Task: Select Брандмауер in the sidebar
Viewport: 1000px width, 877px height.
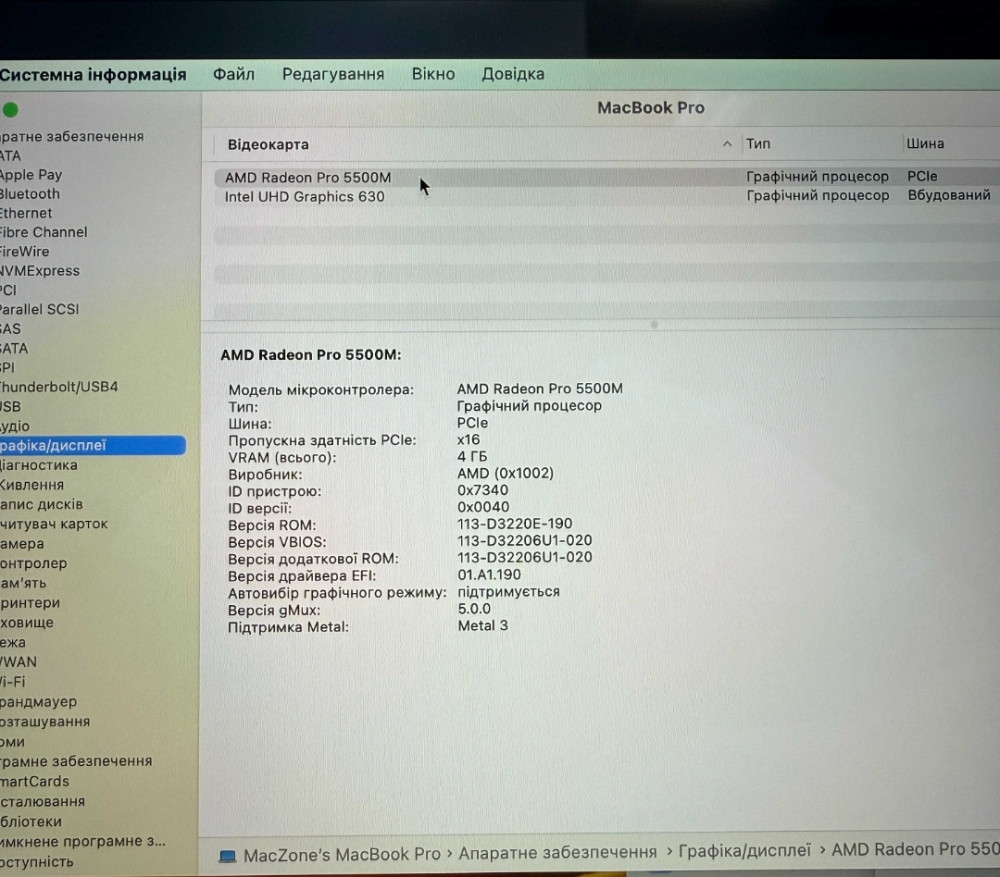Action: click(36, 701)
